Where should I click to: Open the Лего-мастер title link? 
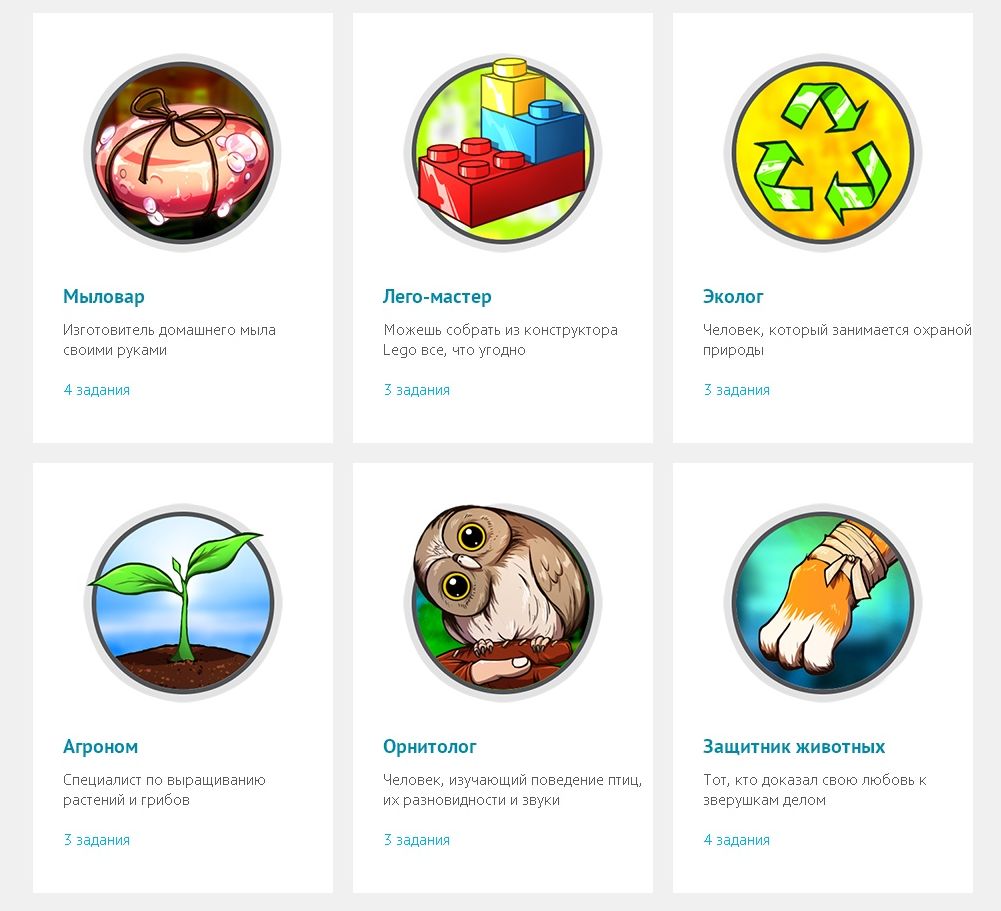click(x=437, y=297)
